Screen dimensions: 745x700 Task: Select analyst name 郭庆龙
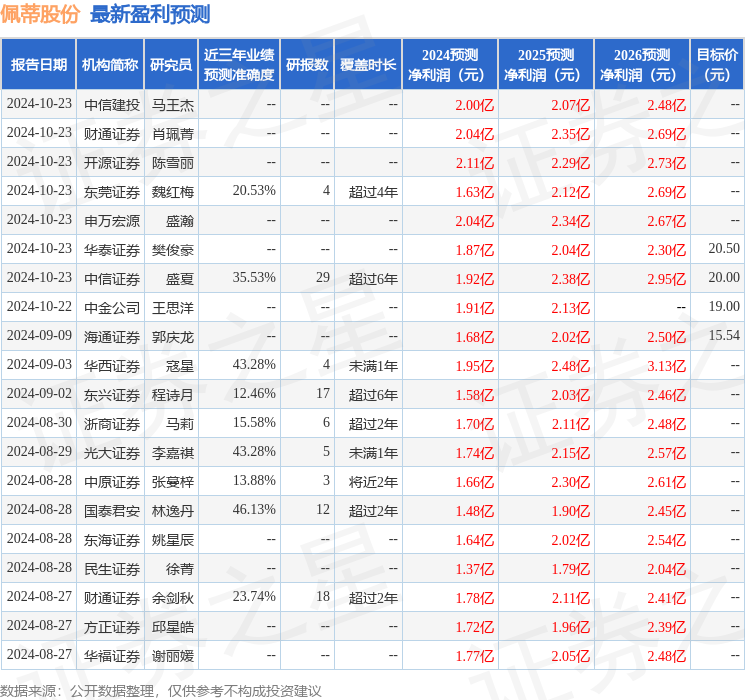pyautogui.click(x=172, y=337)
